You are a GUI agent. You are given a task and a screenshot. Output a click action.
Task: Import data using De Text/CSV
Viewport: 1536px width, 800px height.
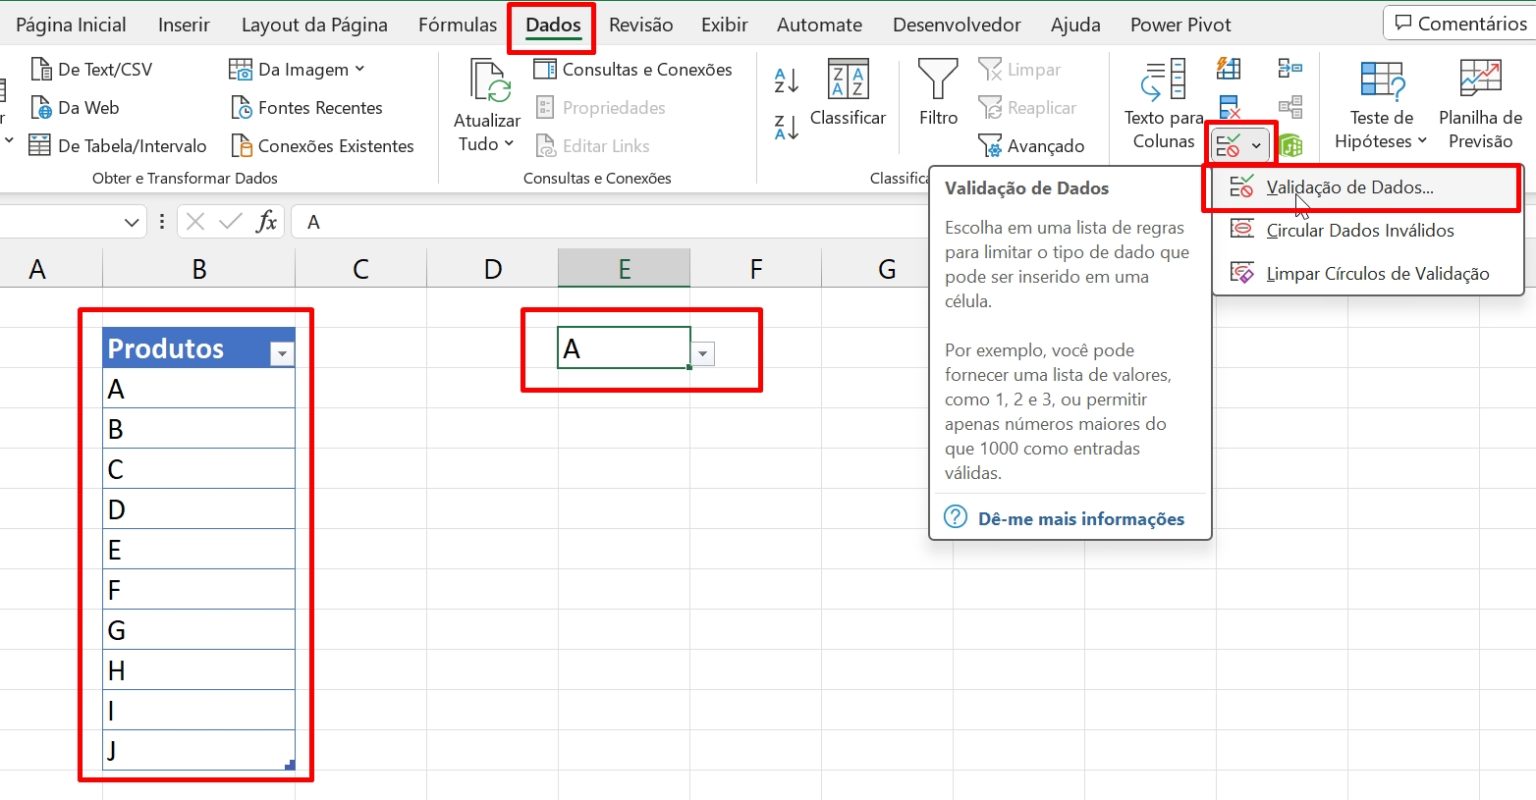click(x=92, y=68)
